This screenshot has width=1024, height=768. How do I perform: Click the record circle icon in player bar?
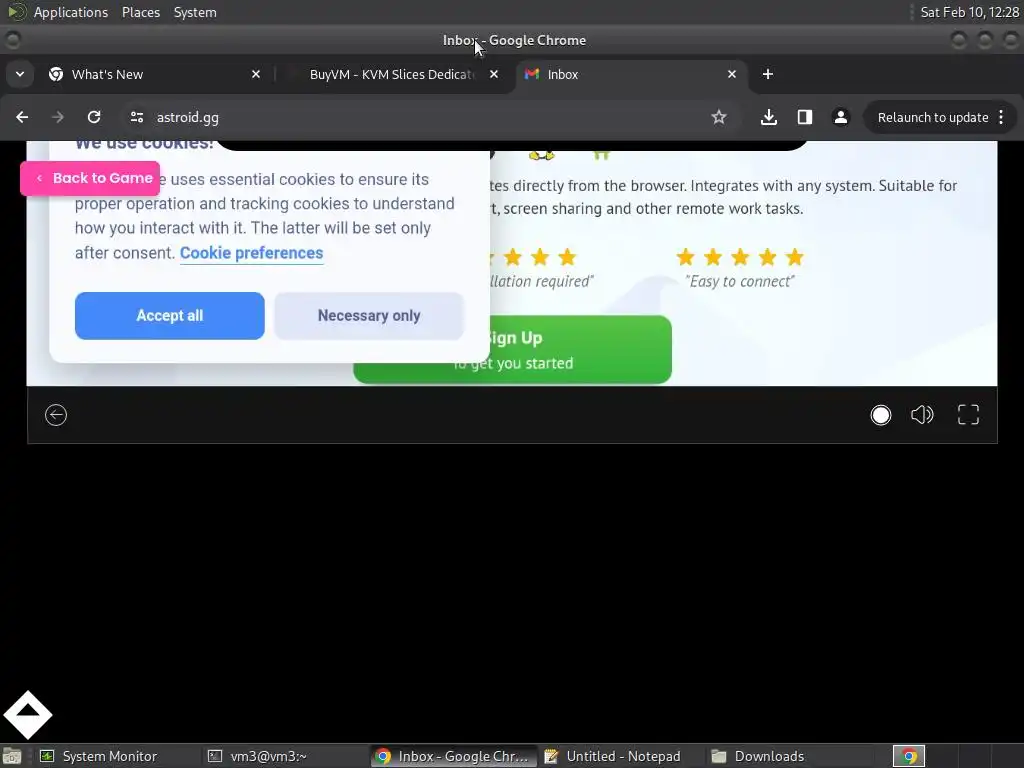click(880, 415)
